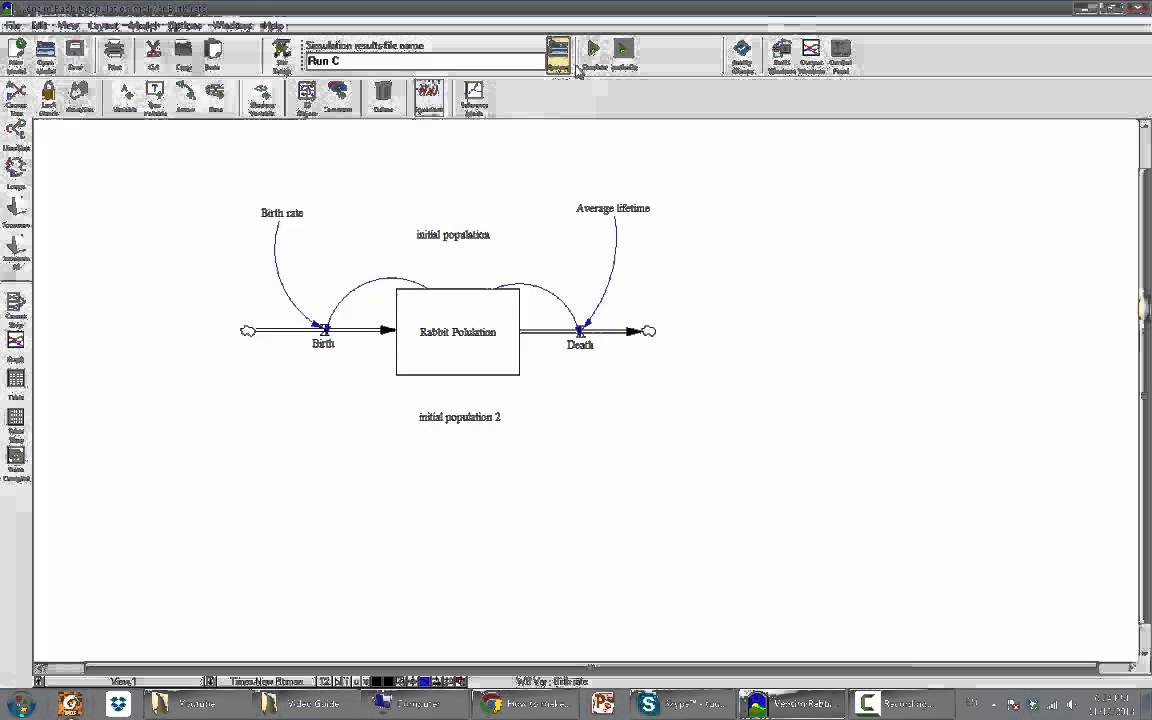
Task: Click the SyntheSim run icon
Action: (x=624, y=55)
